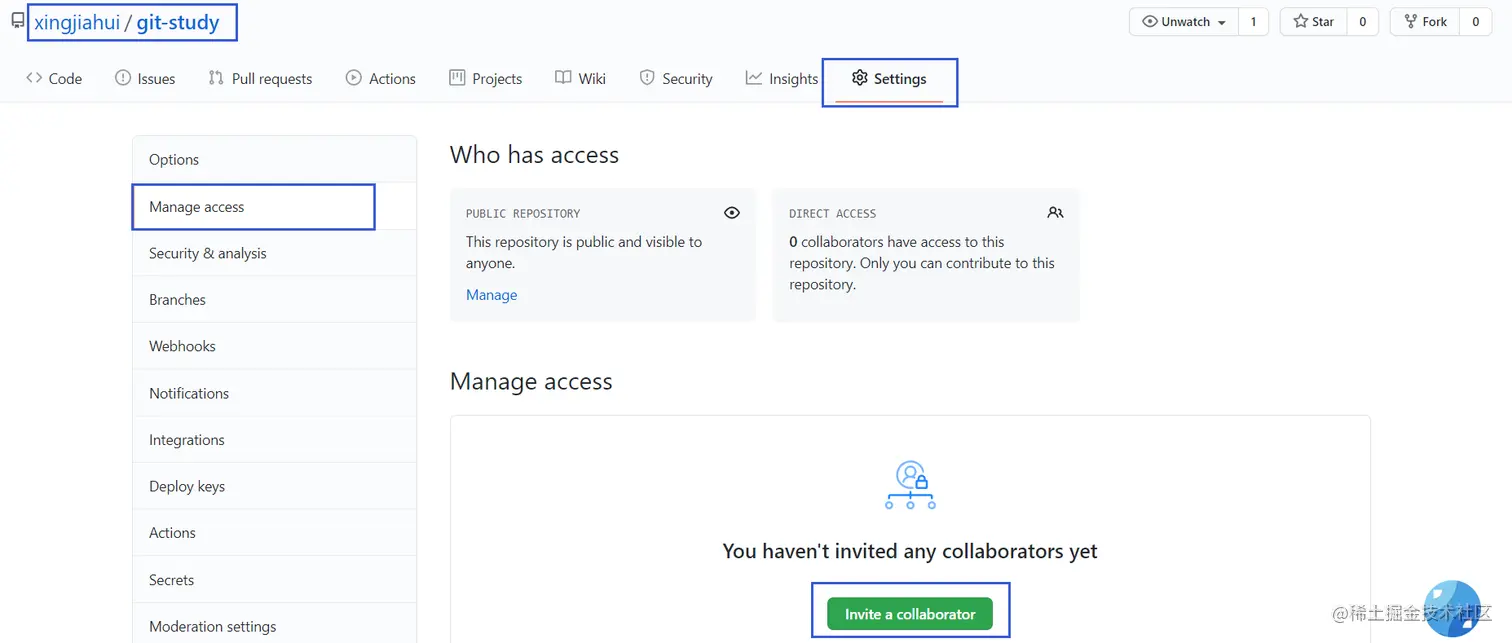
Task: Open Actions in the settings sidebar
Action: [274, 533]
